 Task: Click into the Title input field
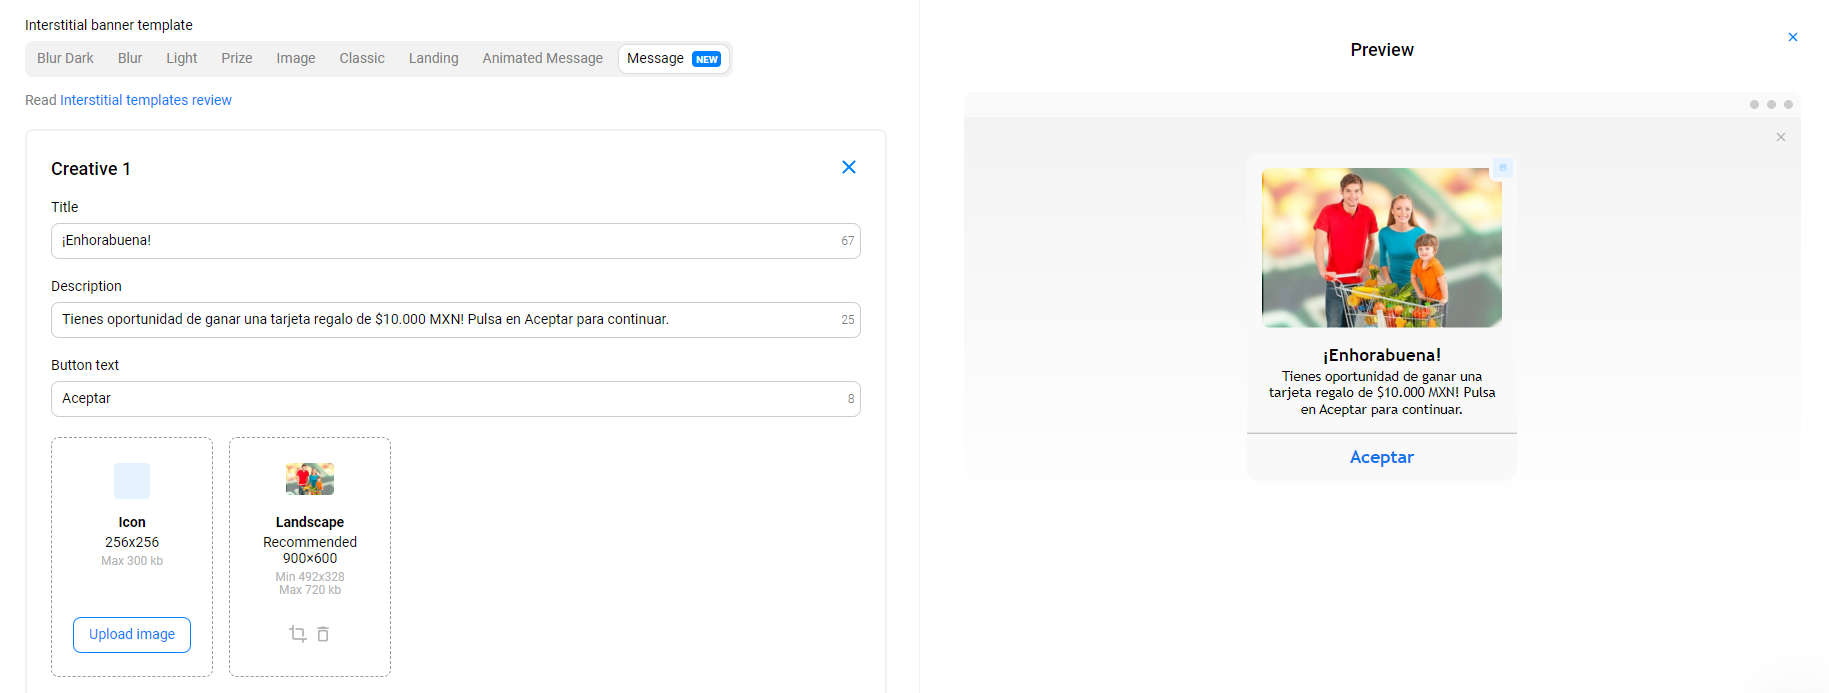(445, 241)
